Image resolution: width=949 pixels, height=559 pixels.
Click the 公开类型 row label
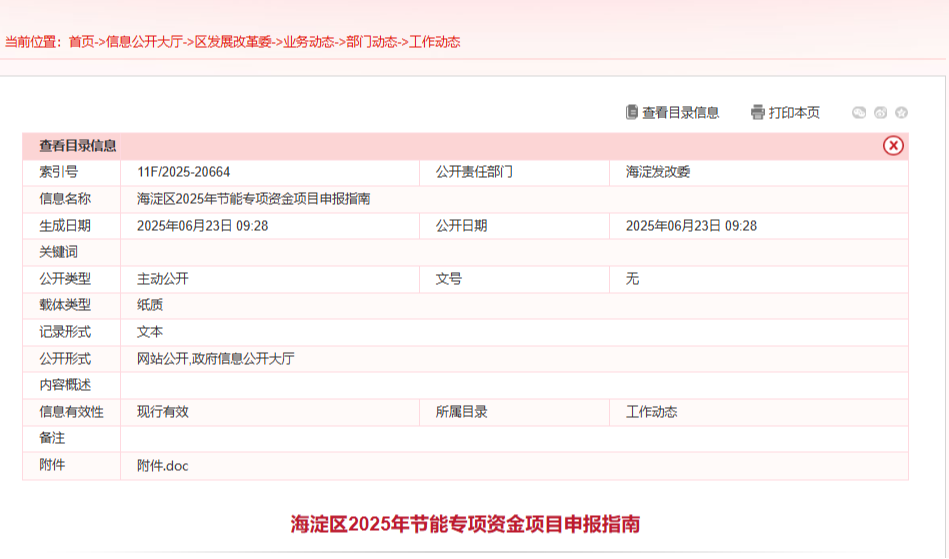coord(65,279)
